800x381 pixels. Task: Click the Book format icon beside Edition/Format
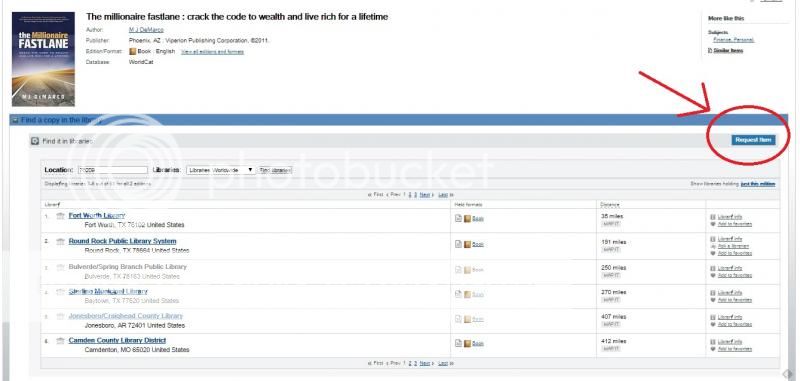click(133, 52)
